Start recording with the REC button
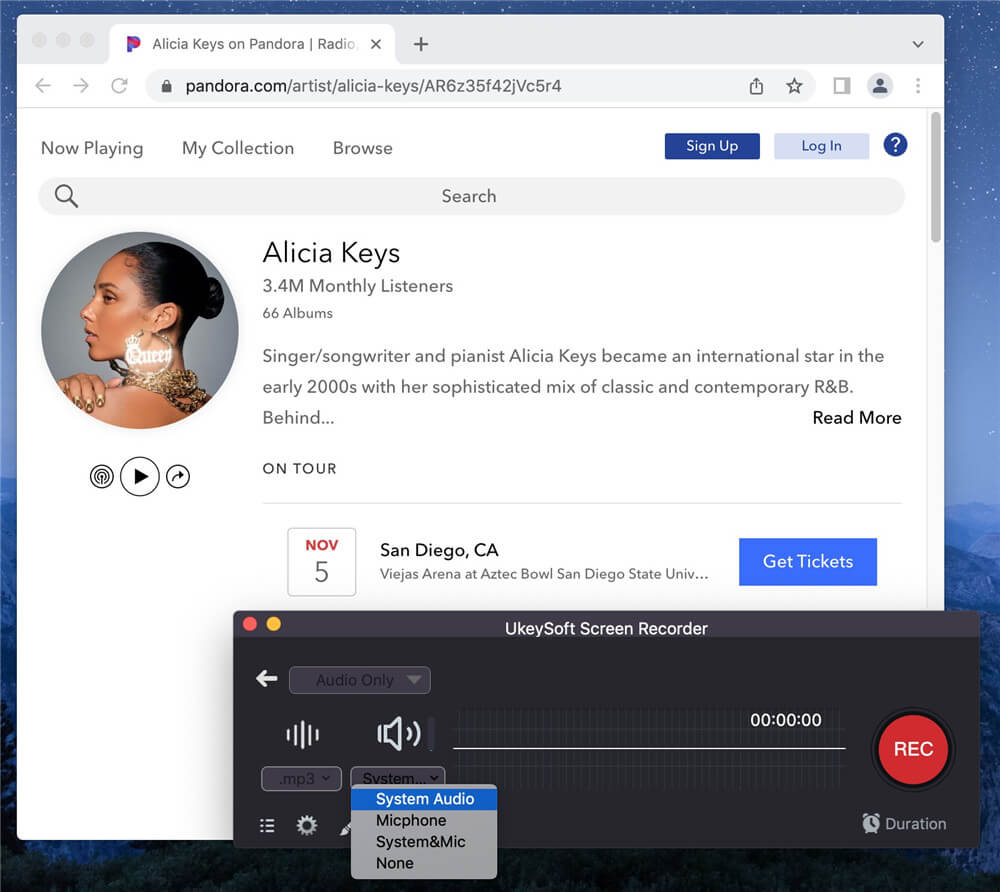The height and width of the screenshot is (892, 1000). click(913, 749)
